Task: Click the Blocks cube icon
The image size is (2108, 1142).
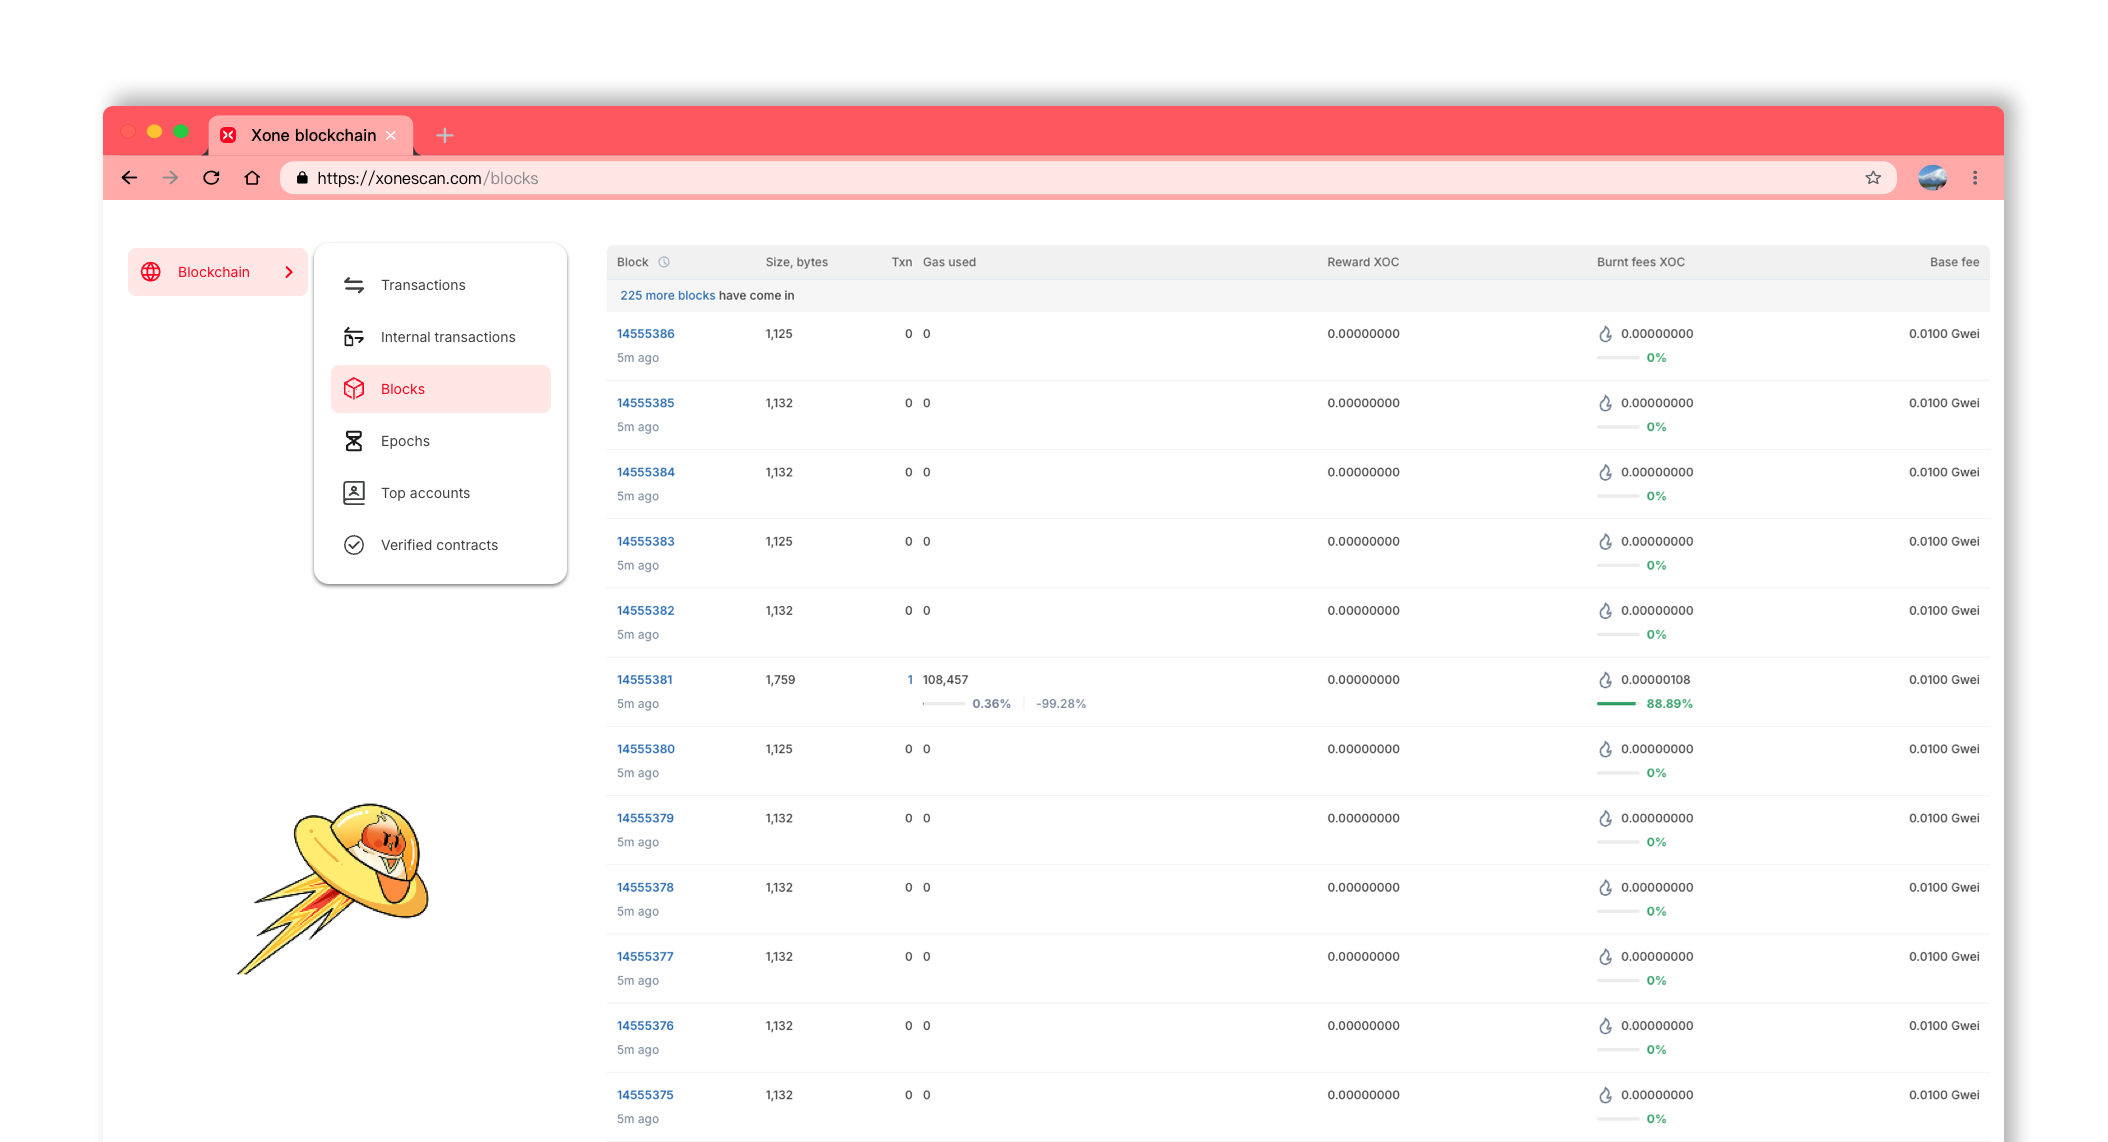Action: tap(354, 389)
